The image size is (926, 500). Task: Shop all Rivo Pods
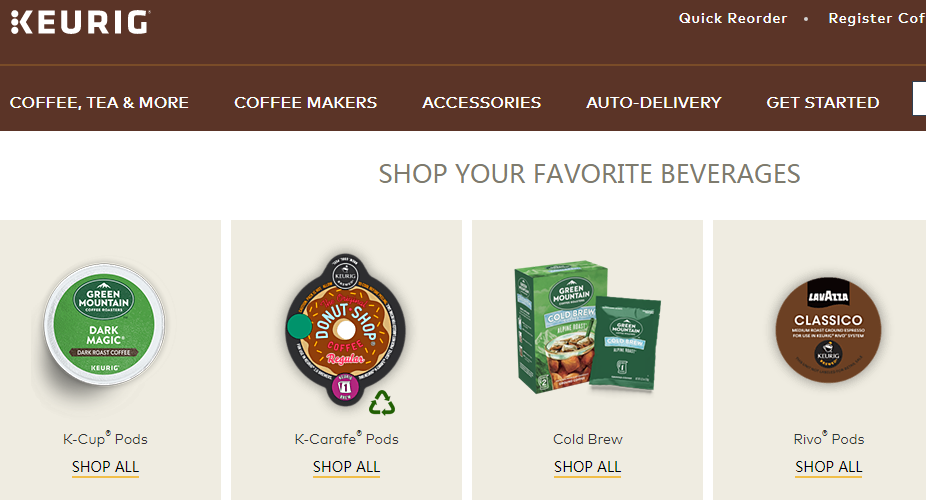pos(829,467)
